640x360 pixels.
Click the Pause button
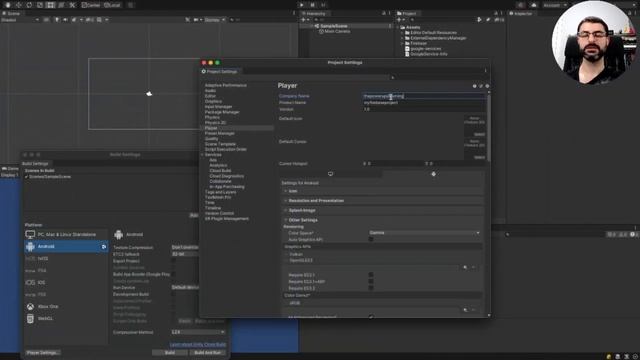(312, 5)
